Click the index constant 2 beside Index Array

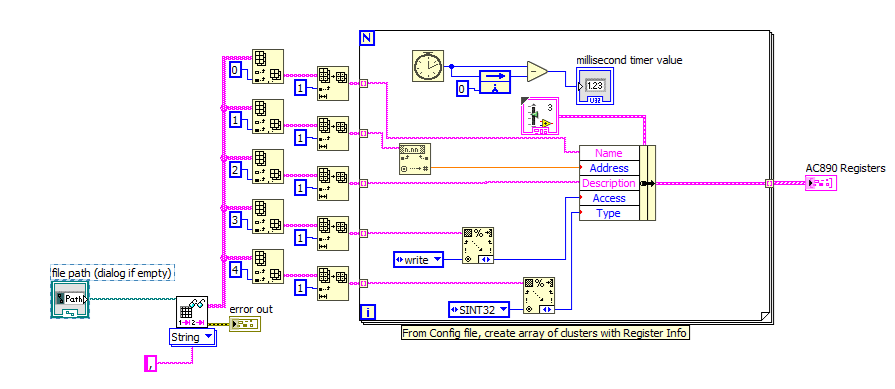[x=235, y=171]
